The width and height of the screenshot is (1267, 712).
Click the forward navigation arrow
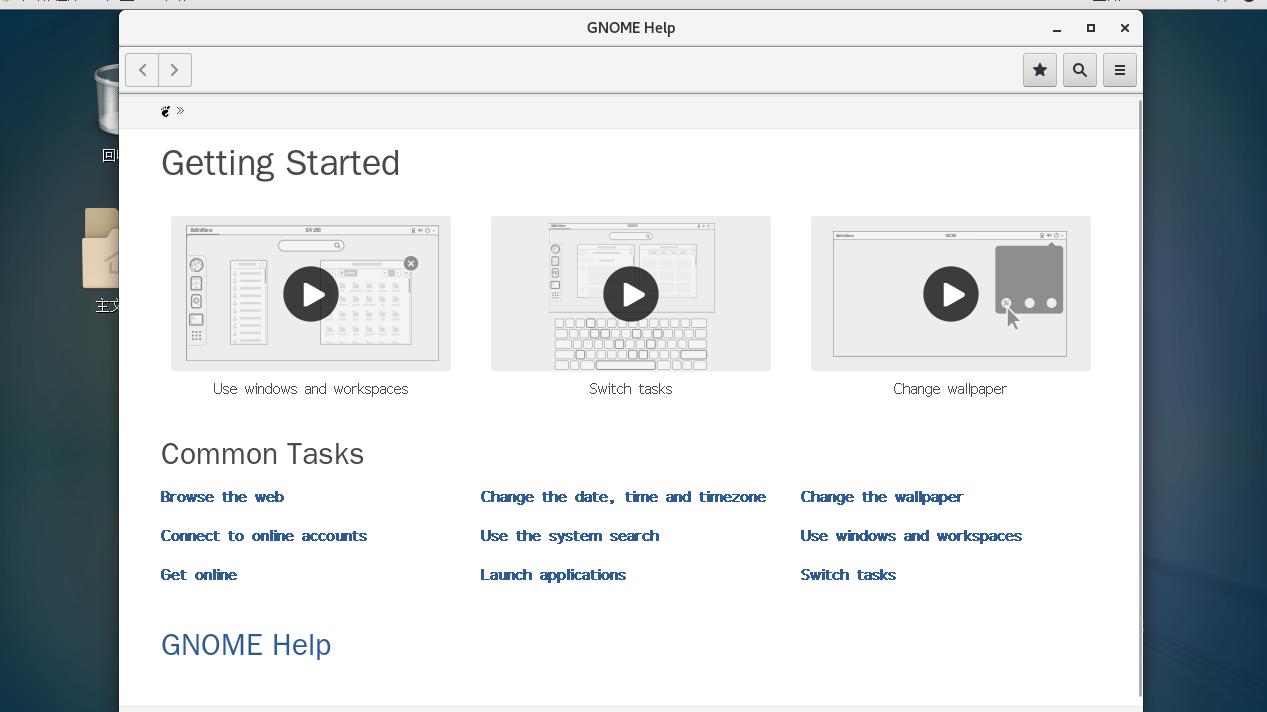[x=174, y=70]
